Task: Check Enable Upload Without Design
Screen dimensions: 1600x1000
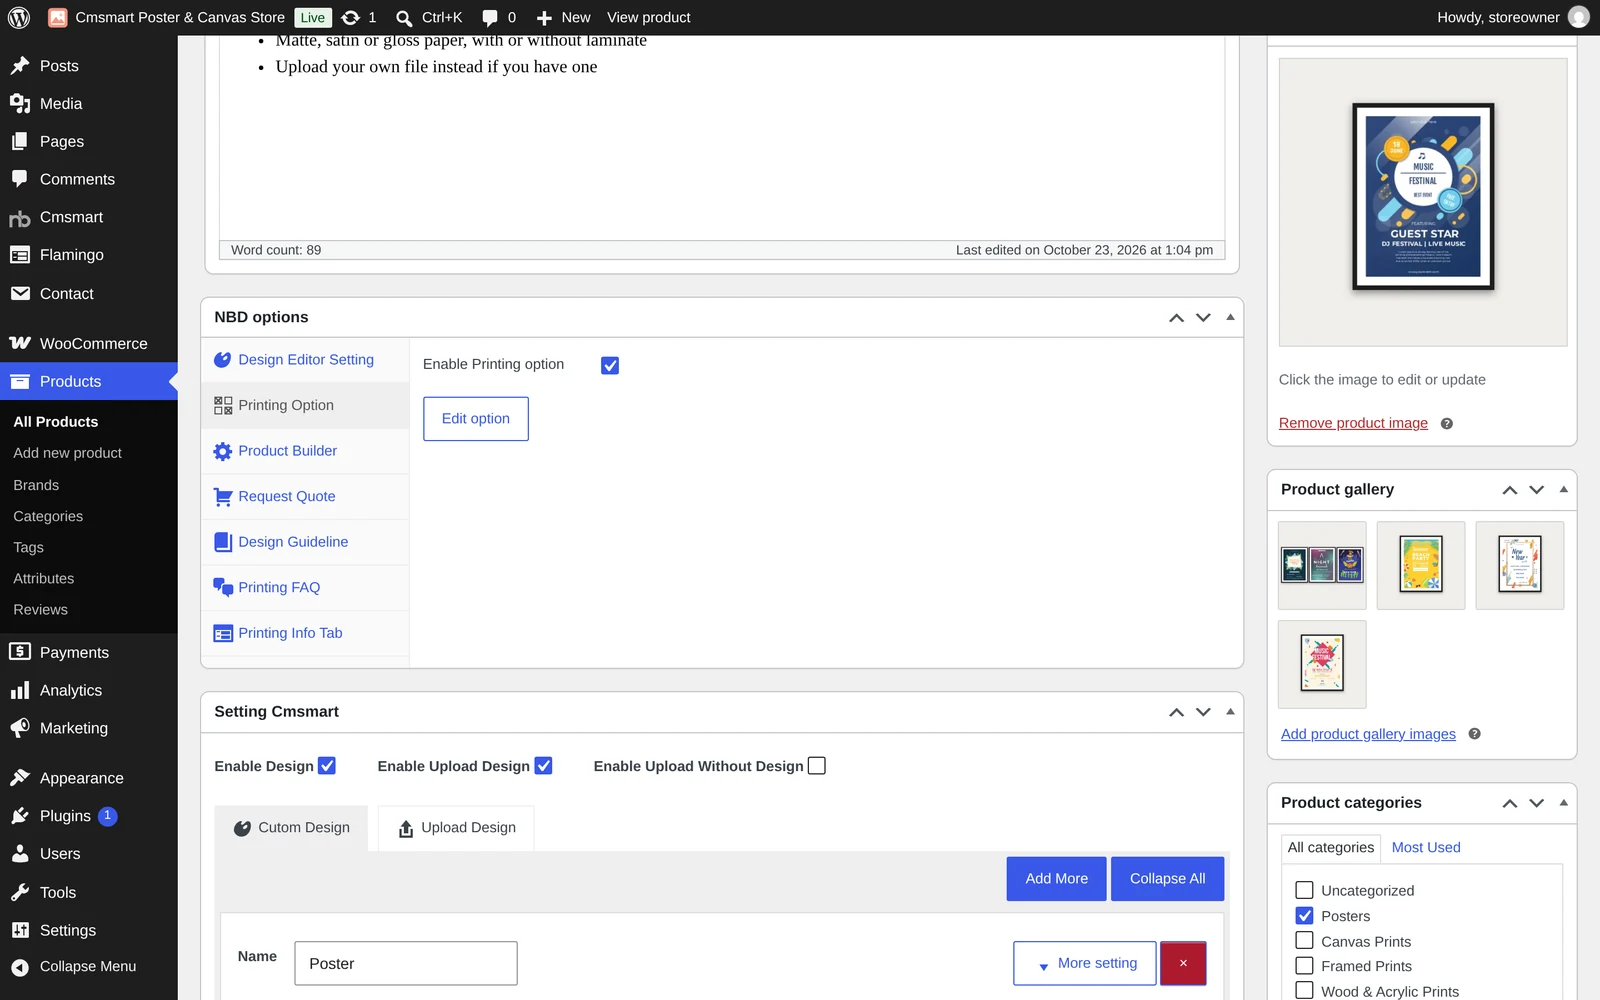Action: [x=817, y=766]
